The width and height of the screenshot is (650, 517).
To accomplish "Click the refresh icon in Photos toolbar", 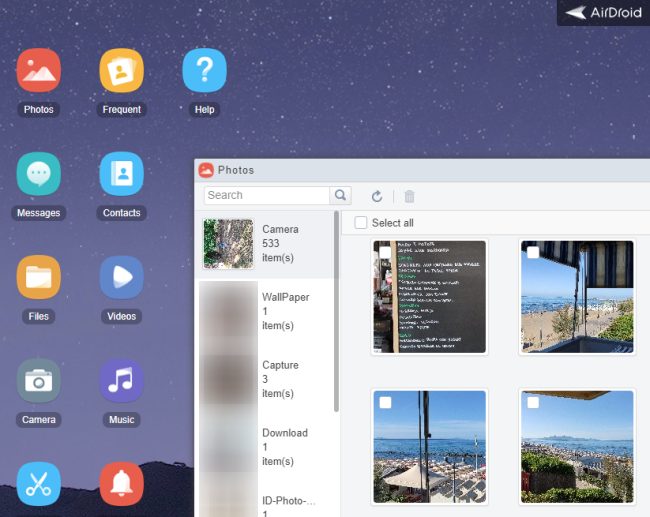I will coord(377,197).
